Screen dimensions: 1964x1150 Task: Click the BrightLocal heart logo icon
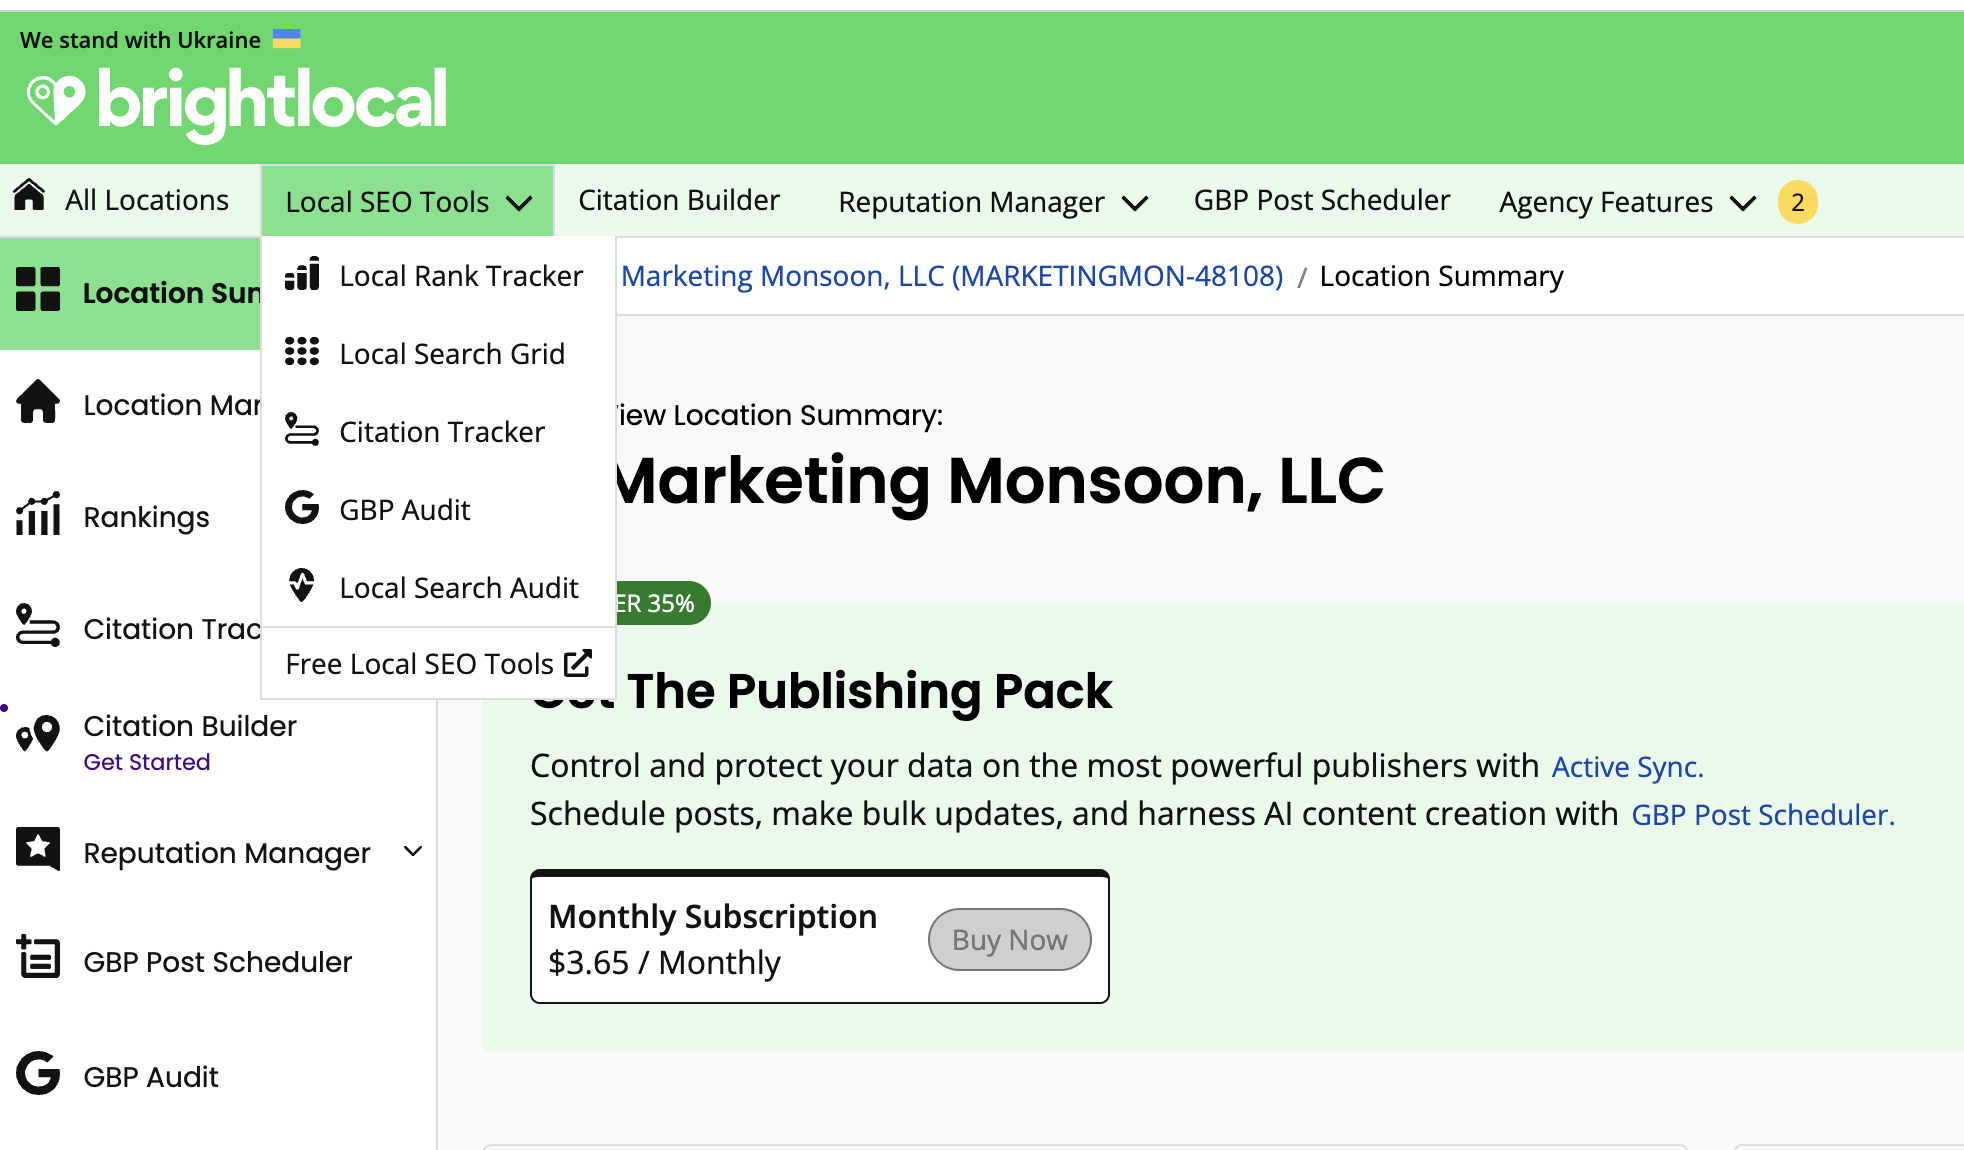pyautogui.click(x=56, y=100)
